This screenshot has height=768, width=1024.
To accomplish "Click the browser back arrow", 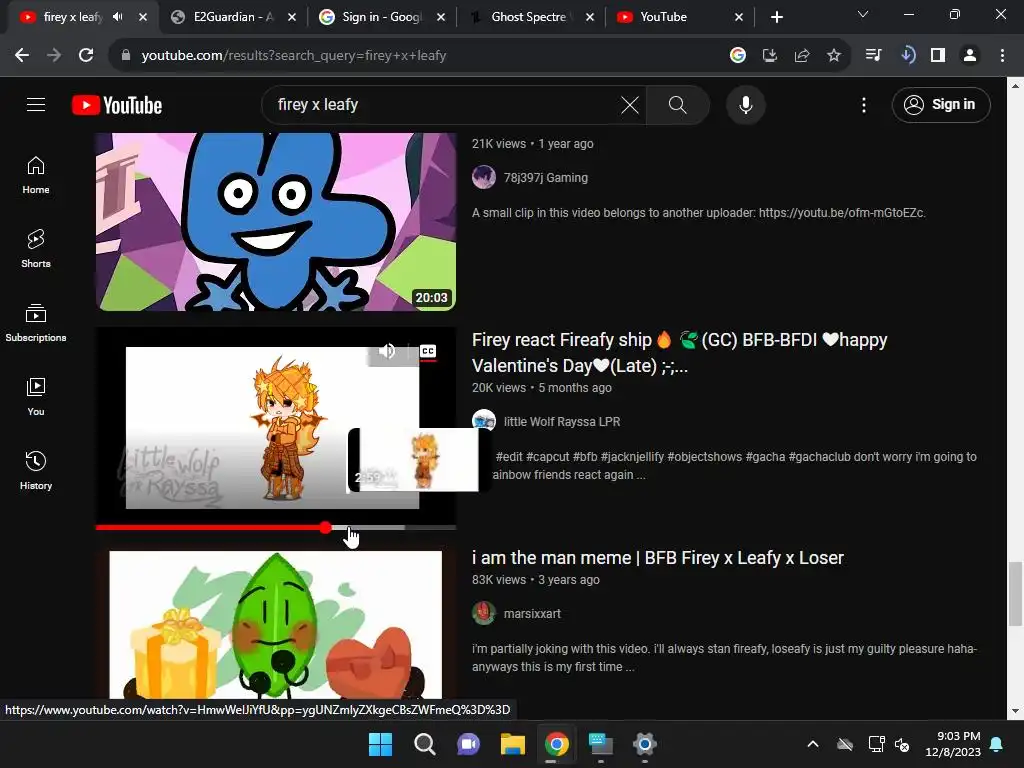I will 22,56.
